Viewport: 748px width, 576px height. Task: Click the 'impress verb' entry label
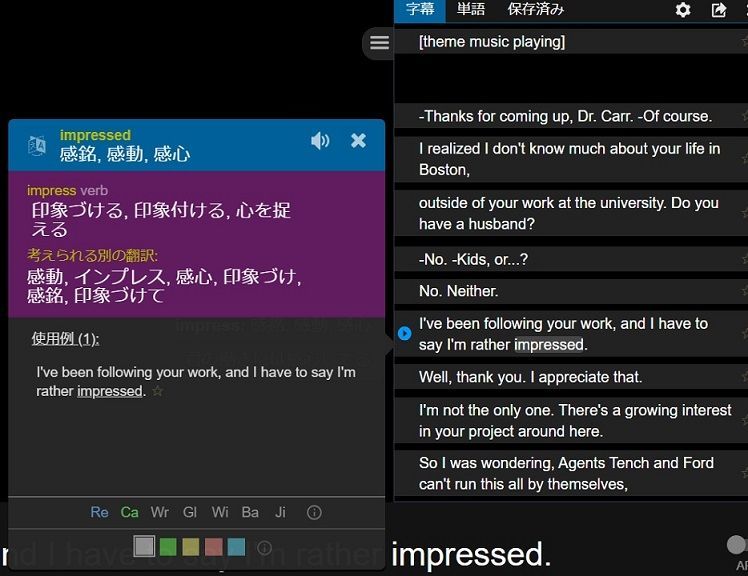point(67,190)
